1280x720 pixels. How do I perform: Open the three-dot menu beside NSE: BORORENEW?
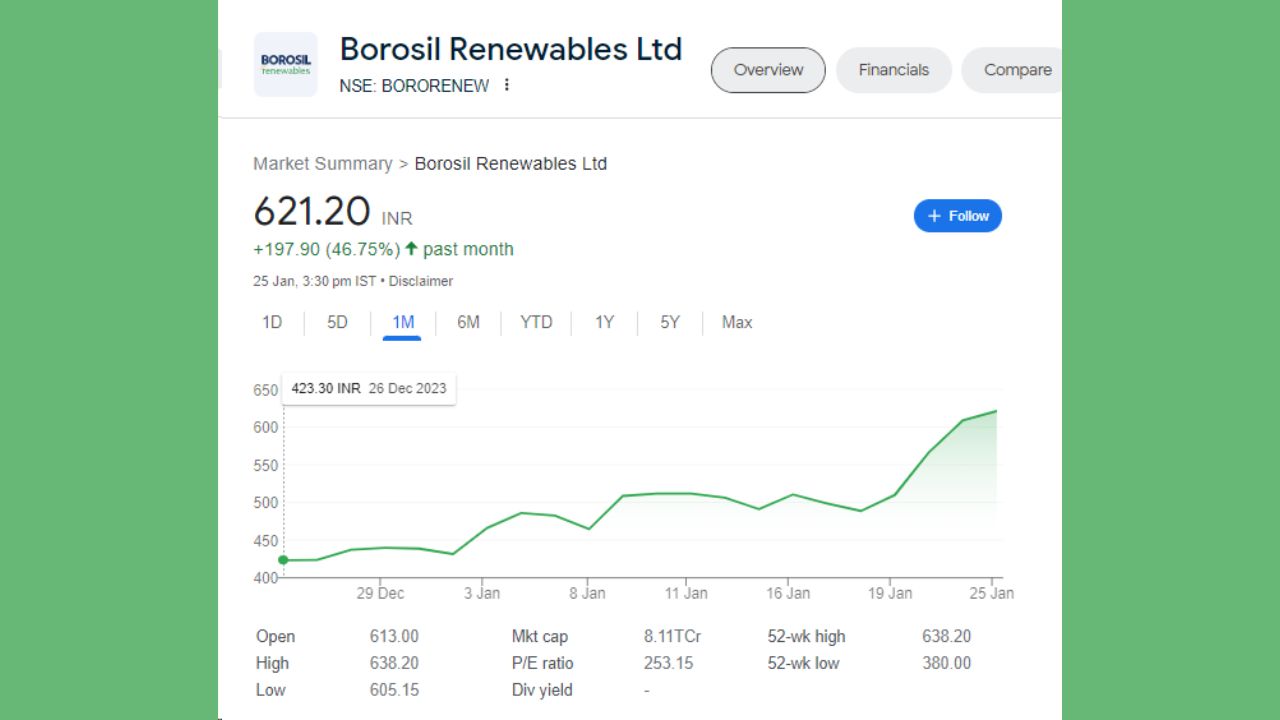(507, 85)
